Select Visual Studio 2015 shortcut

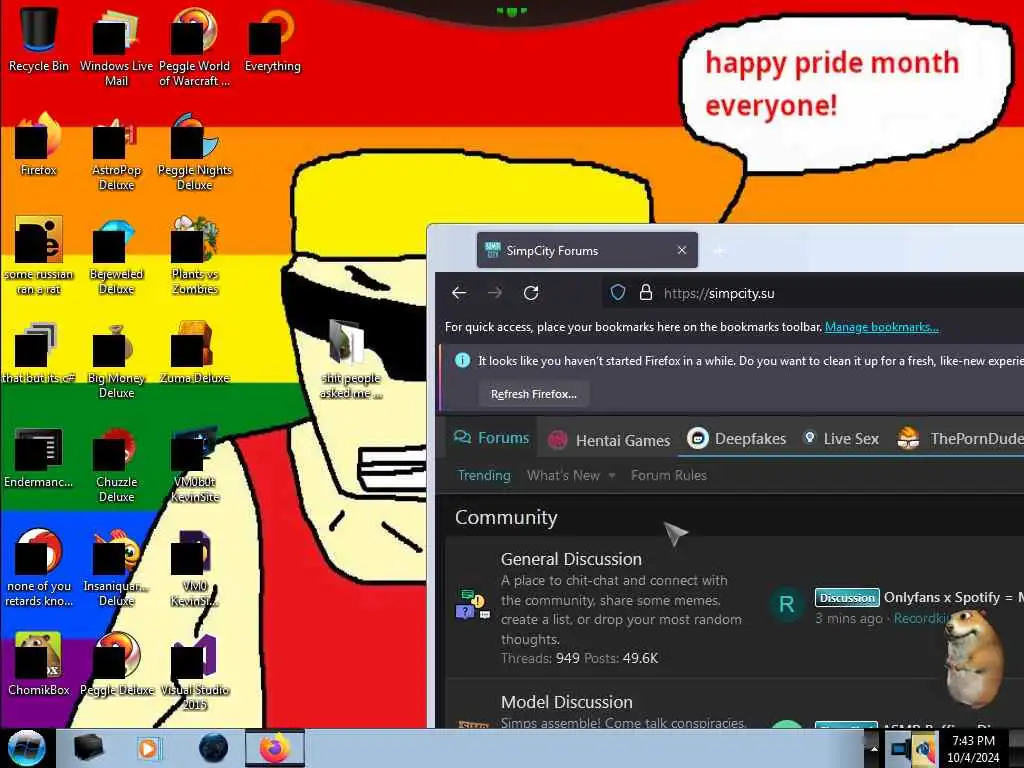tap(194, 673)
